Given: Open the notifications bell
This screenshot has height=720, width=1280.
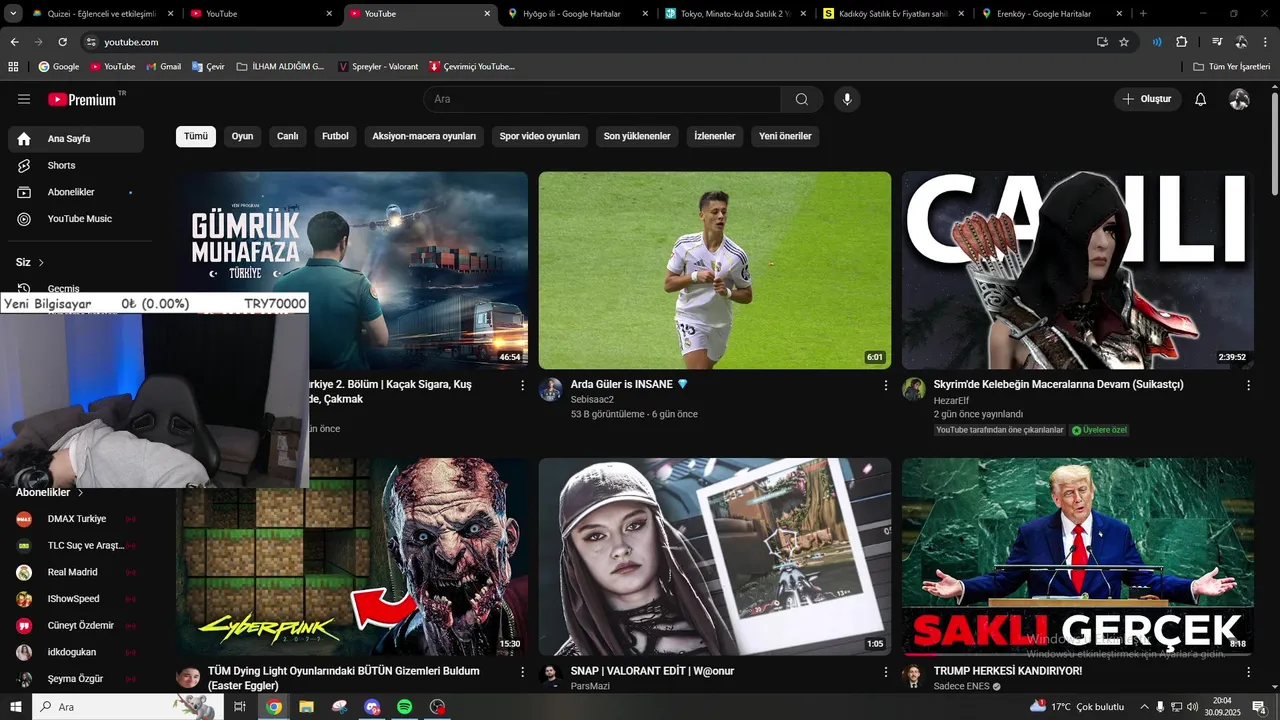Looking at the screenshot, I should click(1201, 99).
